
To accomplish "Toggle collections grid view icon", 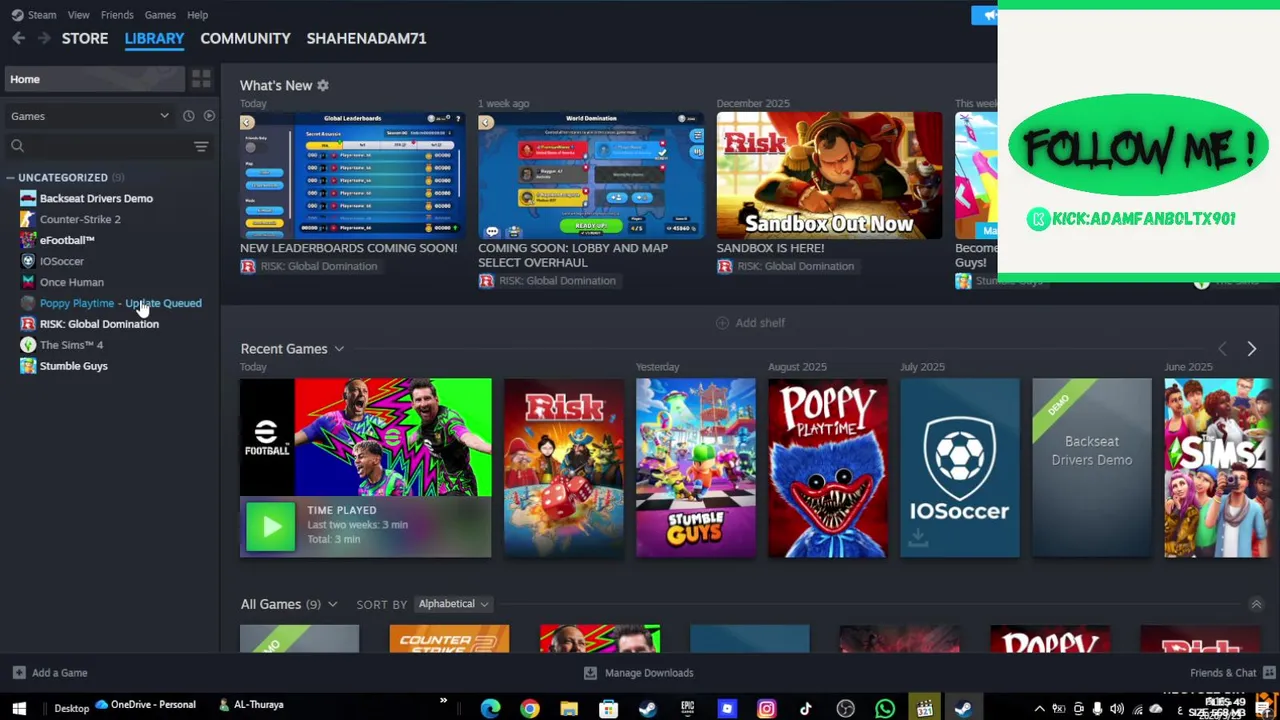I will pyautogui.click(x=201, y=79).
